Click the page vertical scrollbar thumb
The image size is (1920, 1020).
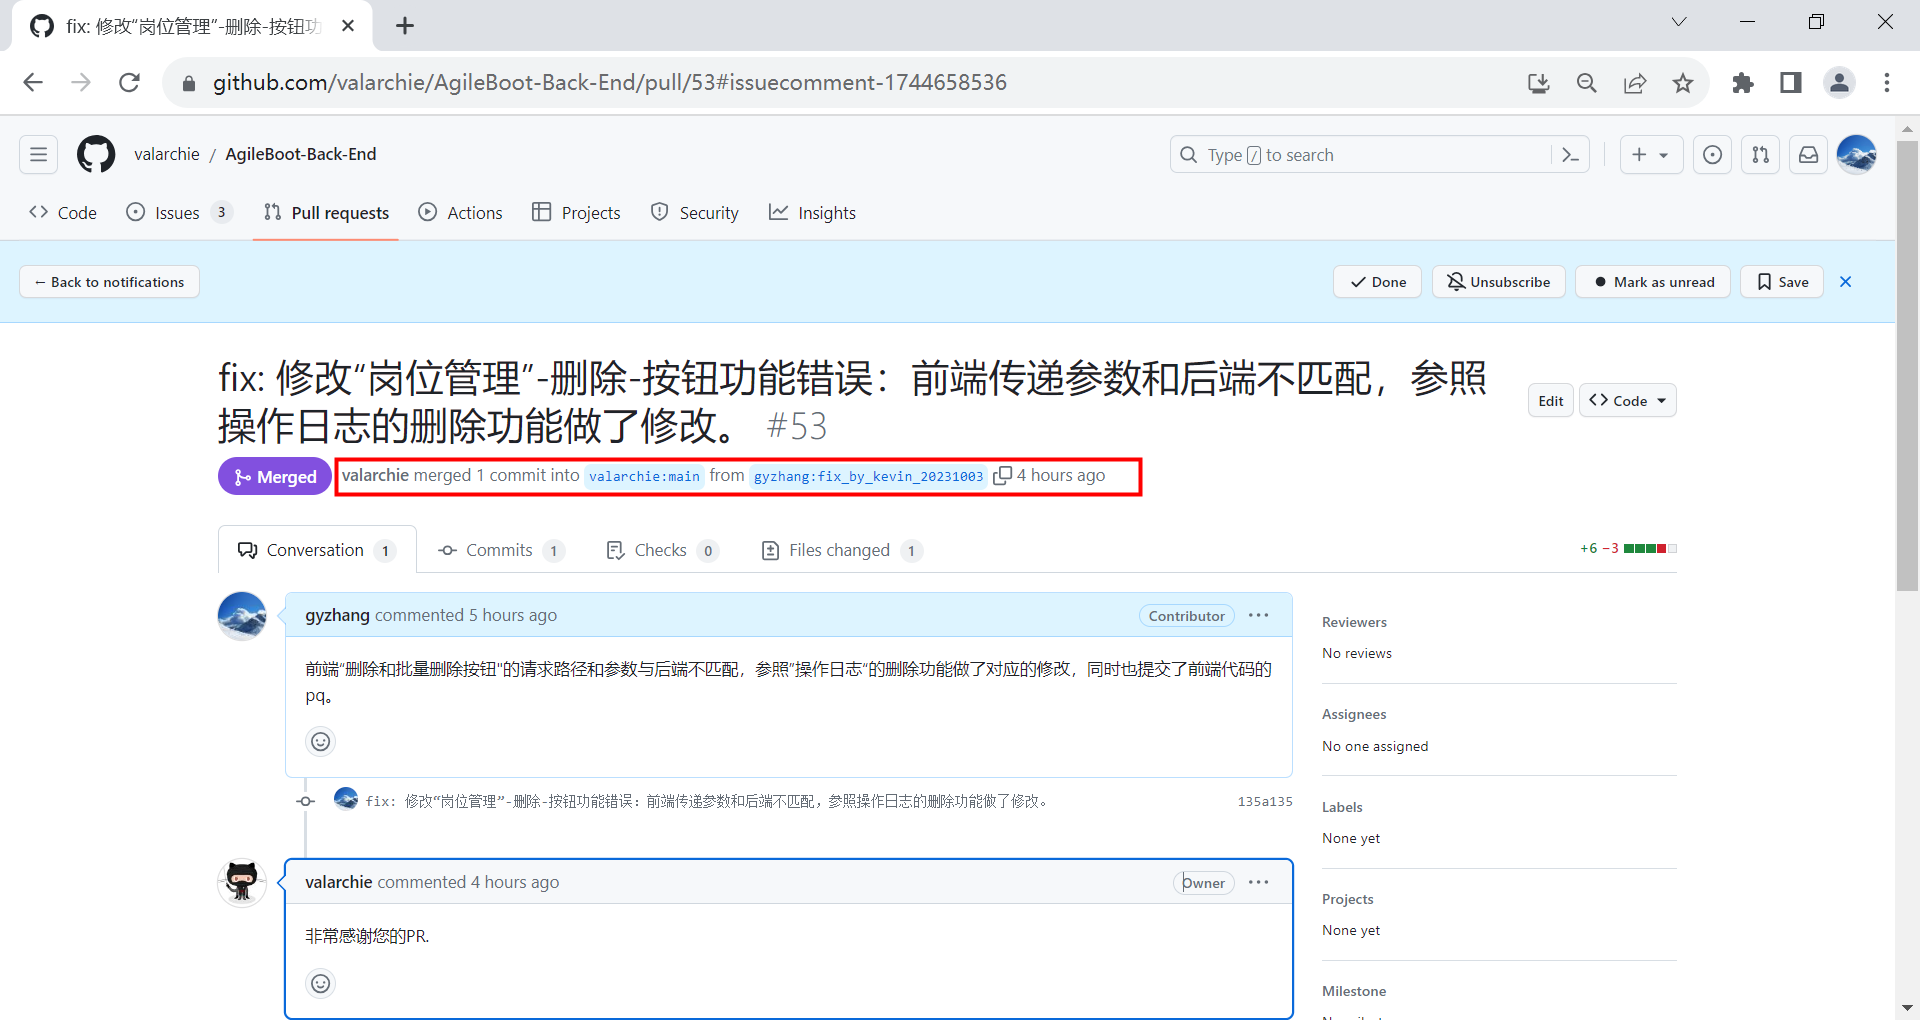coord(1907,365)
